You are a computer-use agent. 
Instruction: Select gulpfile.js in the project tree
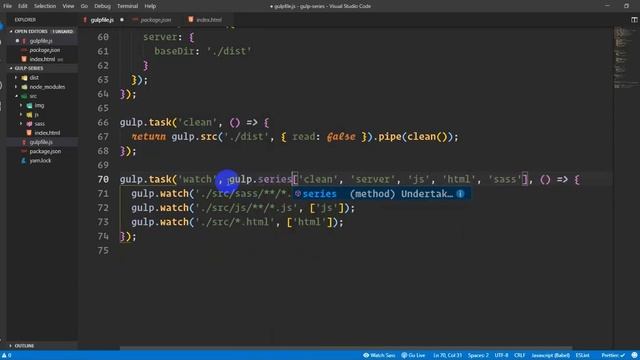41,142
